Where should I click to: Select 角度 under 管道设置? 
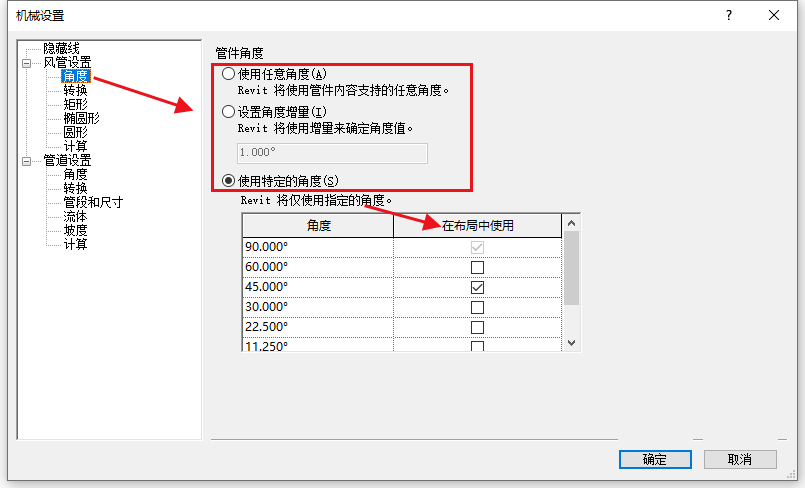pos(75,174)
